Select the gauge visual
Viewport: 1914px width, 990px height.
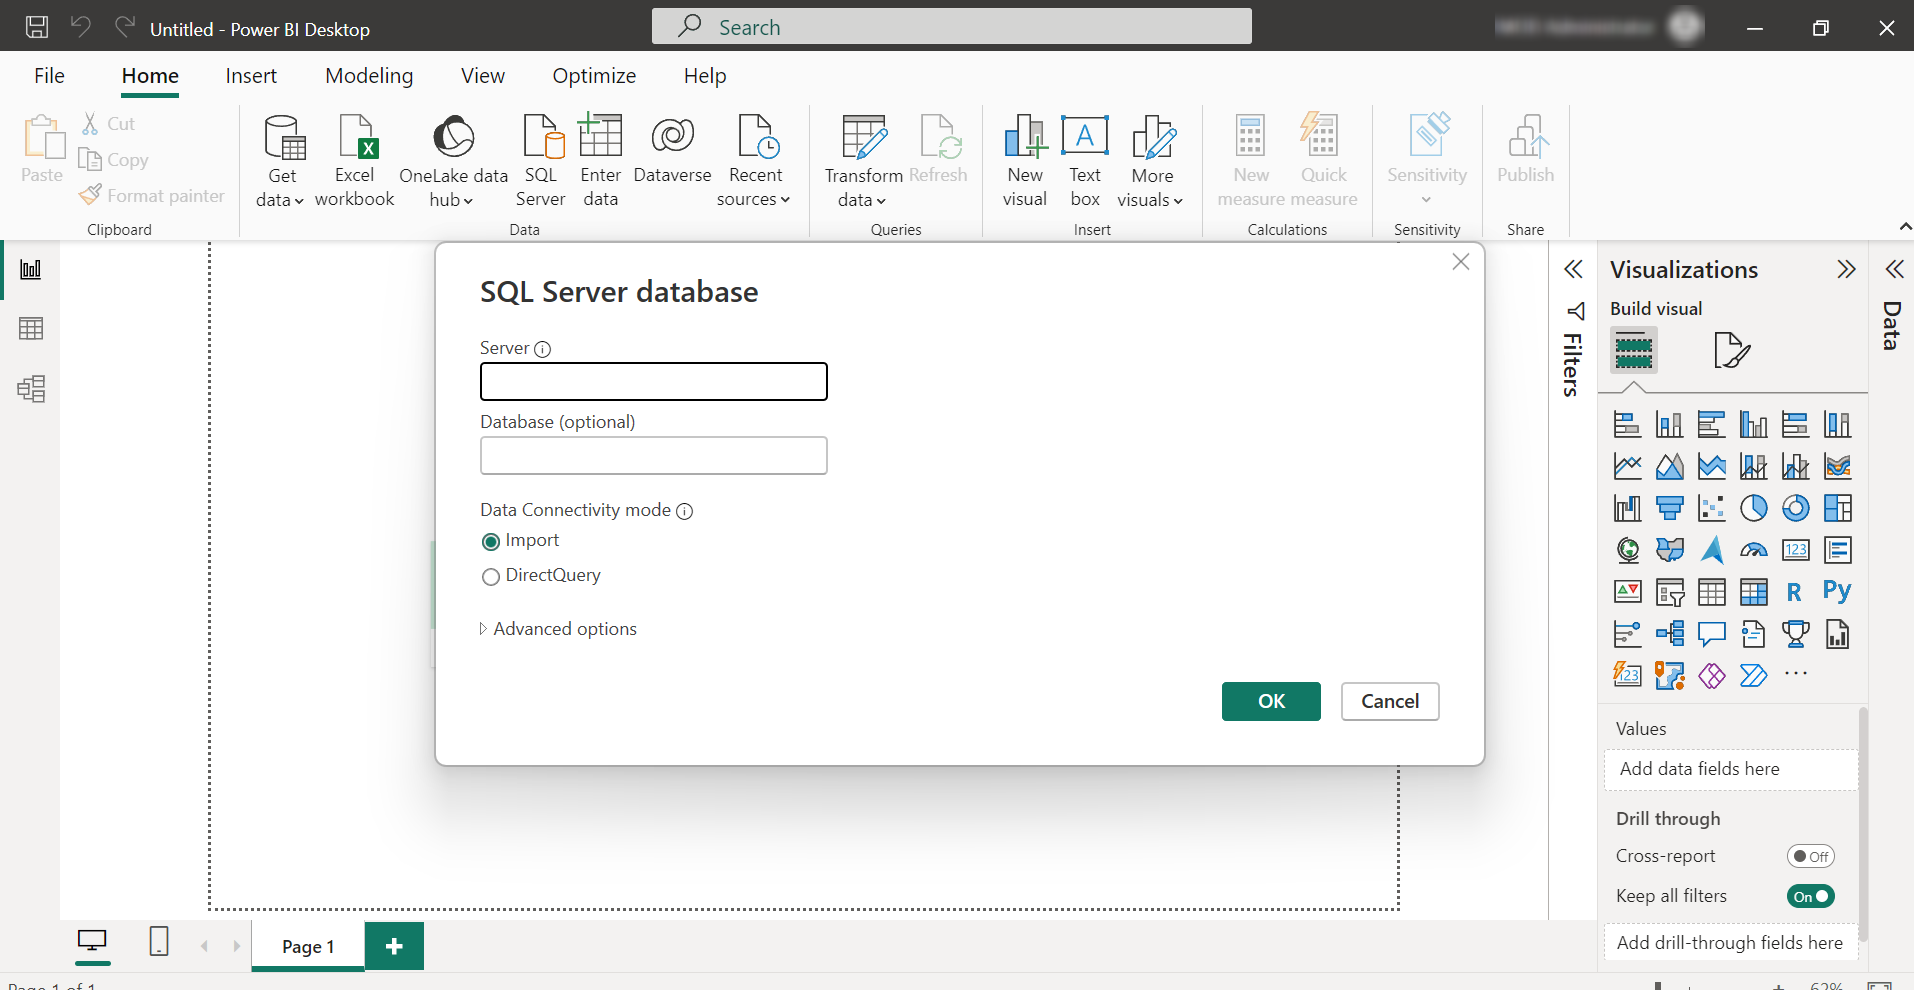click(x=1753, y=549)
